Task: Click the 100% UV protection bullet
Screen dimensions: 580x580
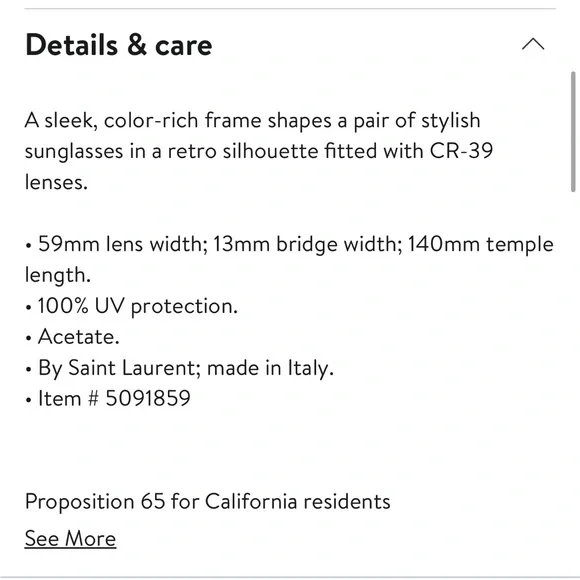Action: tap(138, 306)
